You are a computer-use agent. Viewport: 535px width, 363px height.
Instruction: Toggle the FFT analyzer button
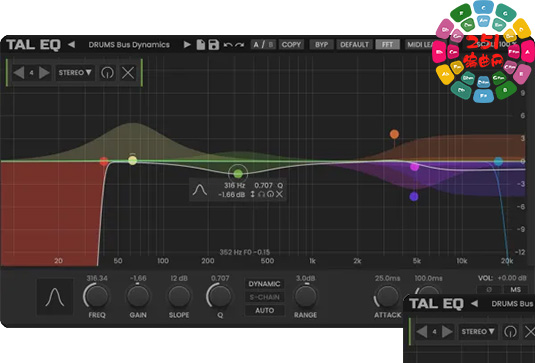click(387, 45)
